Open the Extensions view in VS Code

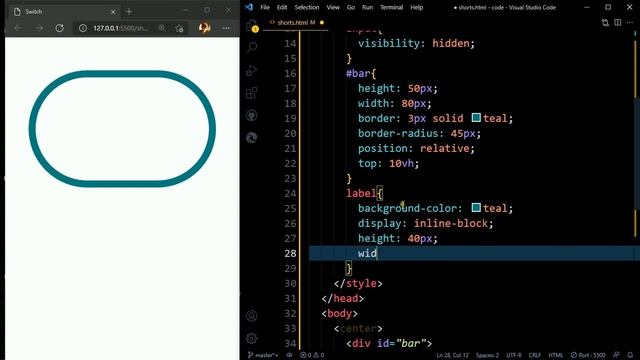click(x=252, y=93)
